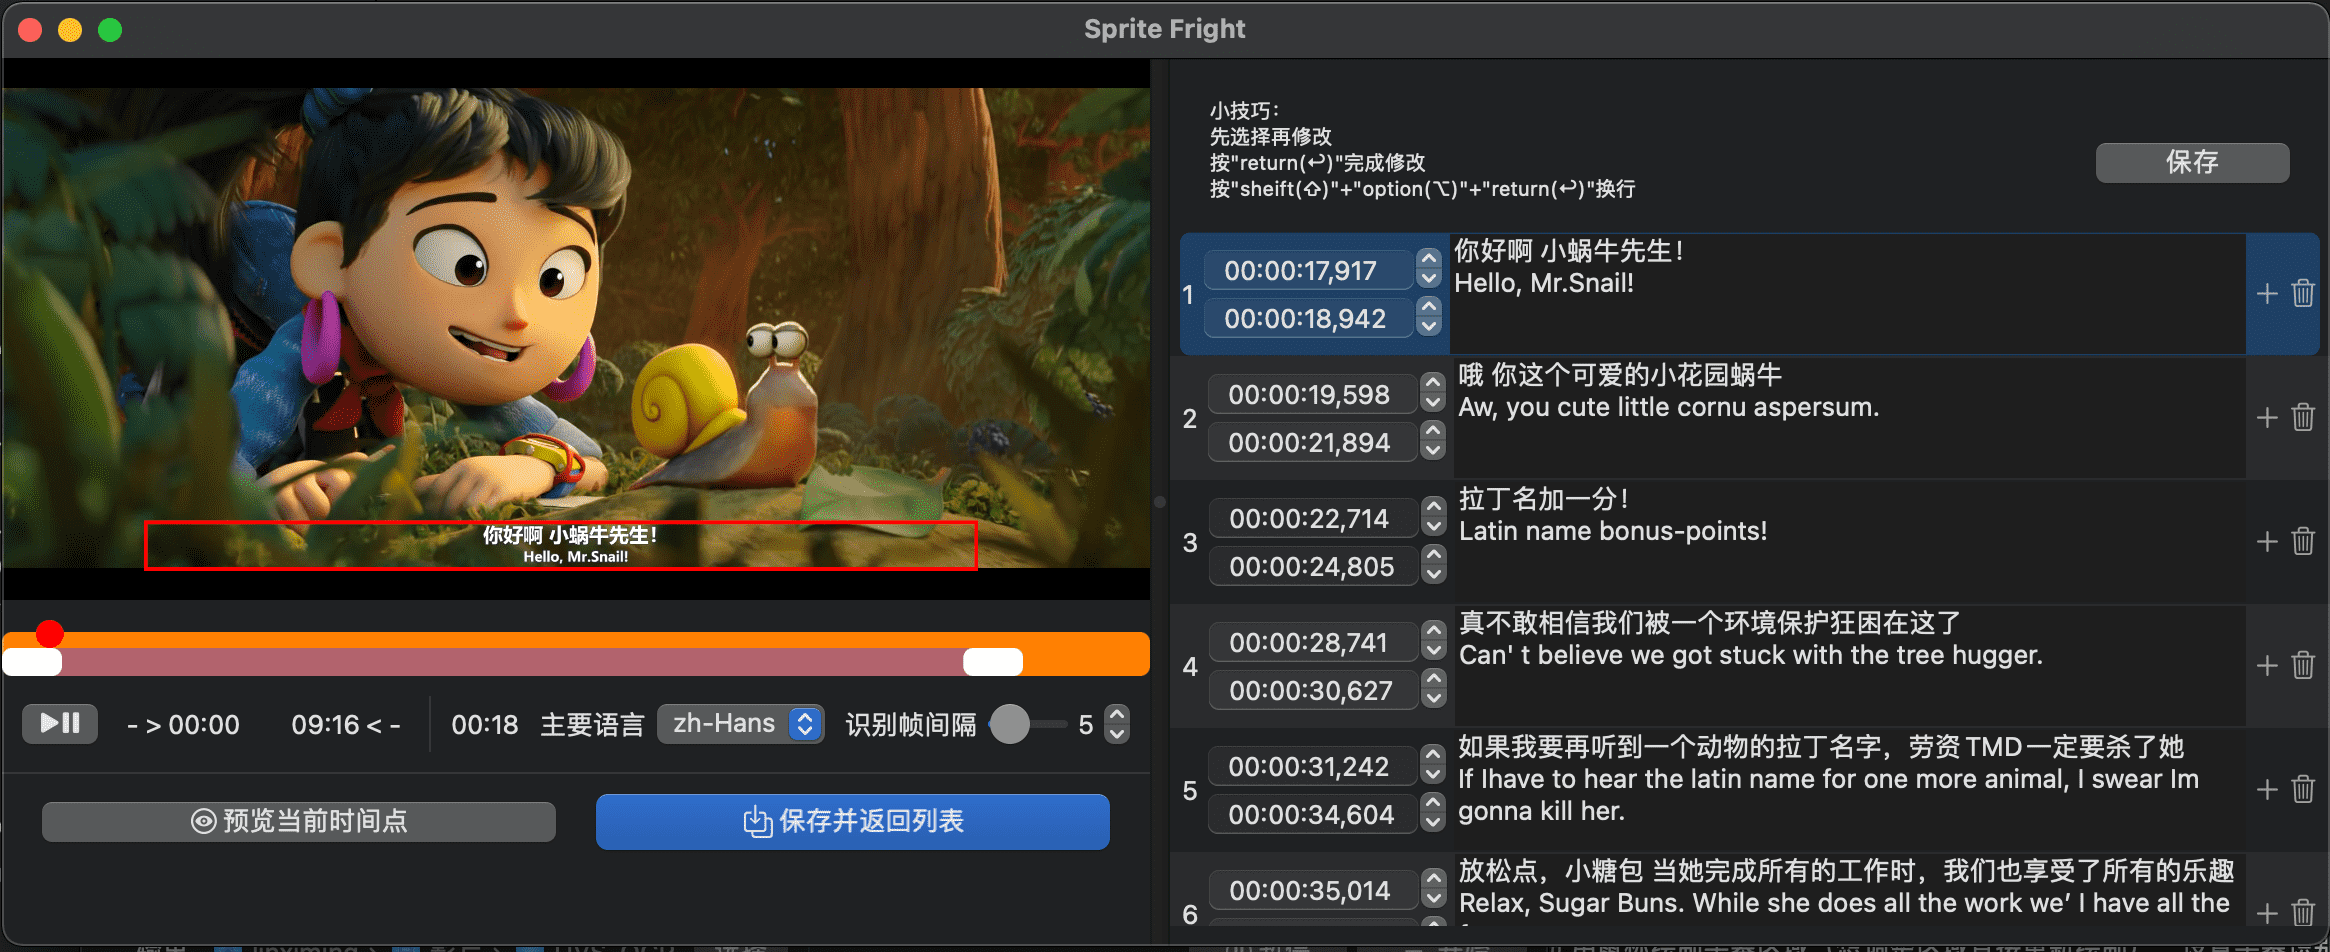Use stepper beside 00:00:35,014
The width and height of the screenshot is (2330, 952).
[x=1434, y=890]
